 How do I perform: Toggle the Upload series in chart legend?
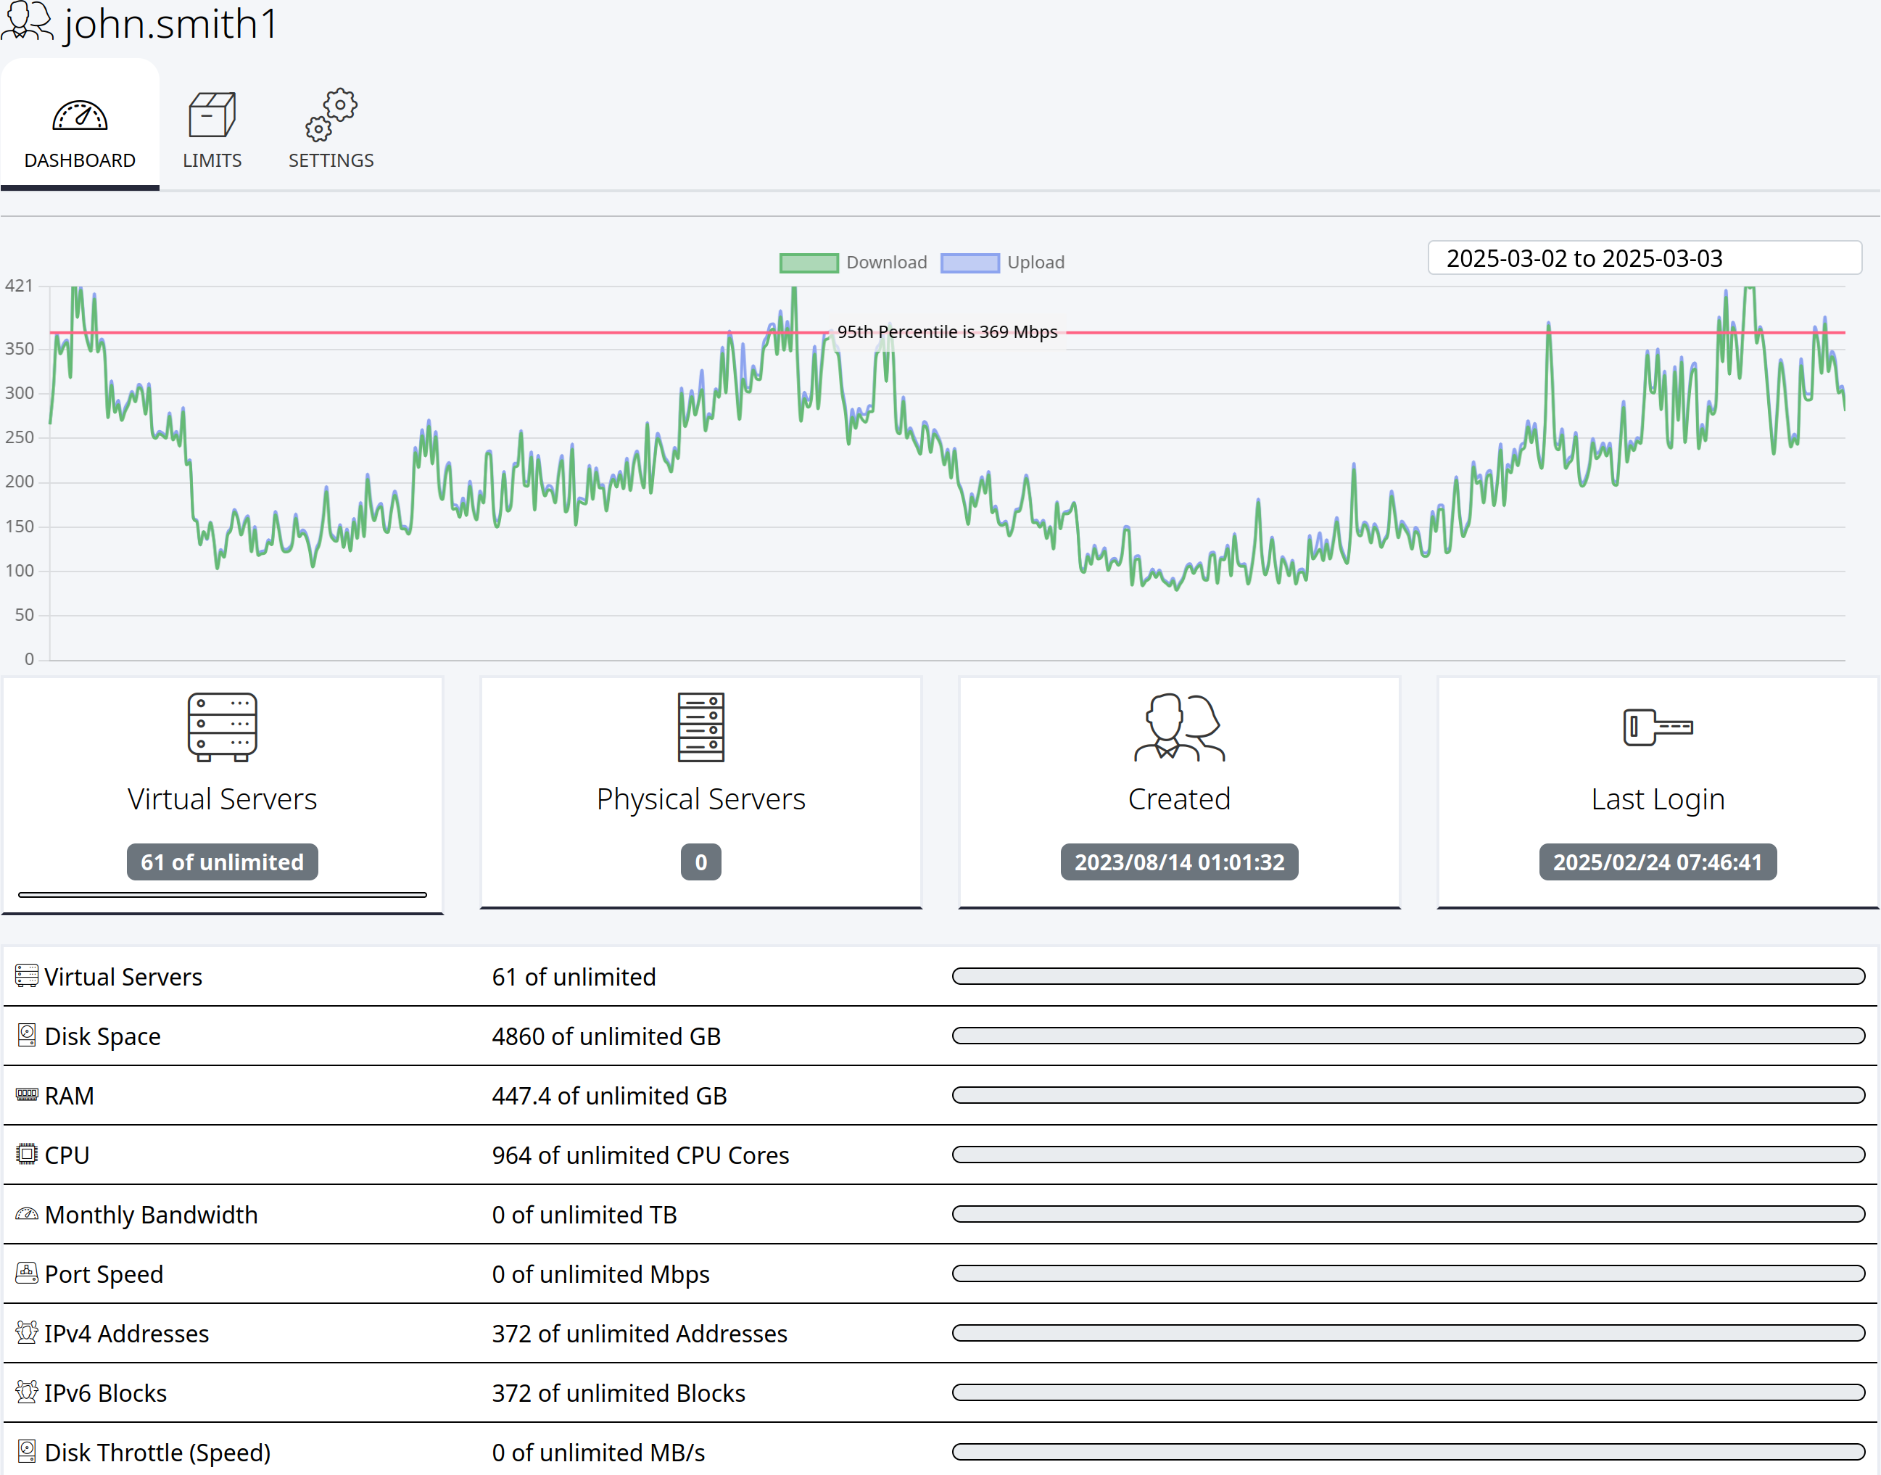coord(1002,262)
